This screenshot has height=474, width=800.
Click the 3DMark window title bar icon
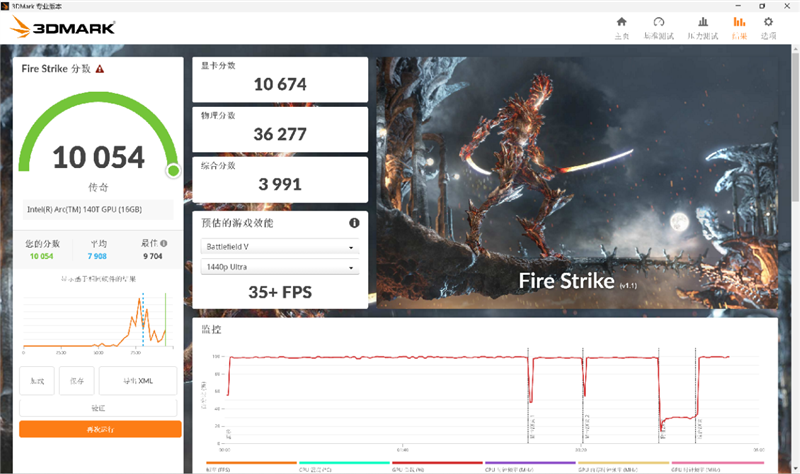click(x=5, y=6)
